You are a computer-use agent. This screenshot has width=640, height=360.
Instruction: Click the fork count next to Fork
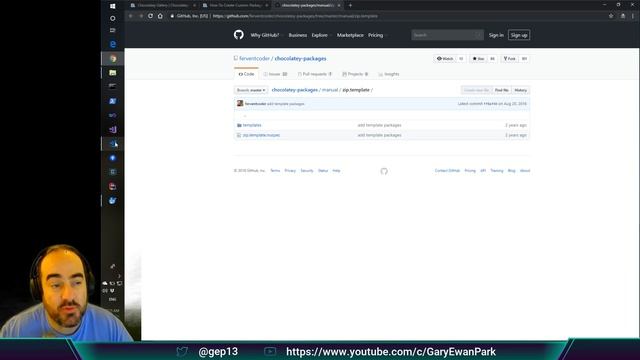pyautogui.click(x=524, y=59)
